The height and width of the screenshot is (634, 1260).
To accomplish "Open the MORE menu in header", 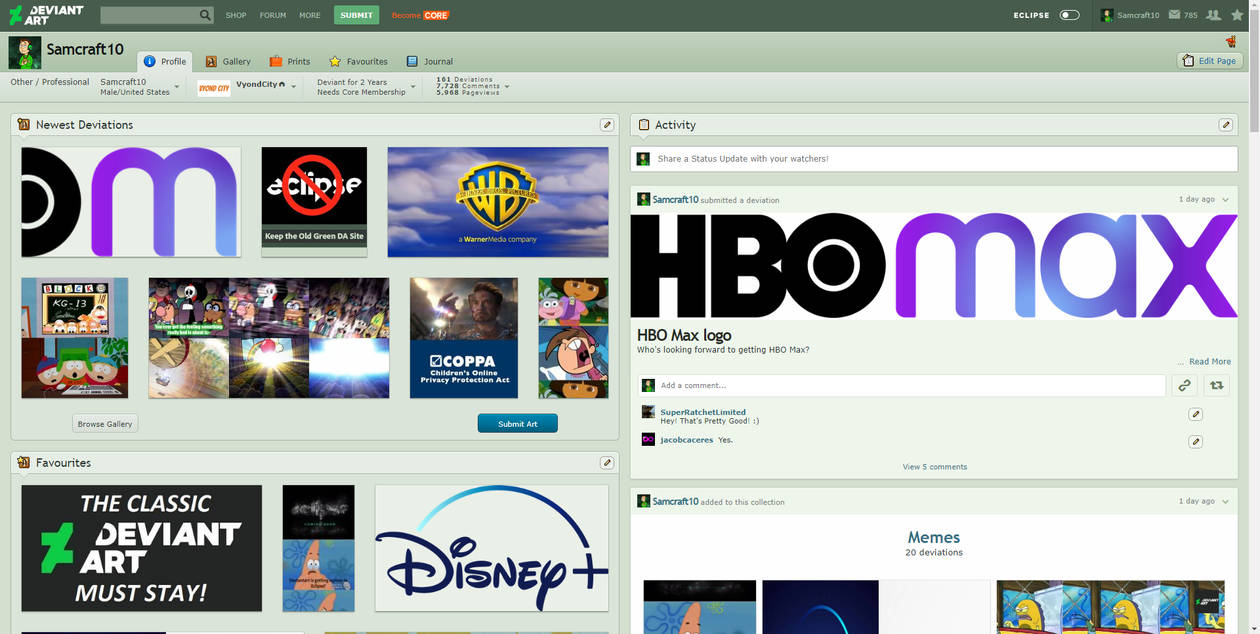I will (310, 15).
